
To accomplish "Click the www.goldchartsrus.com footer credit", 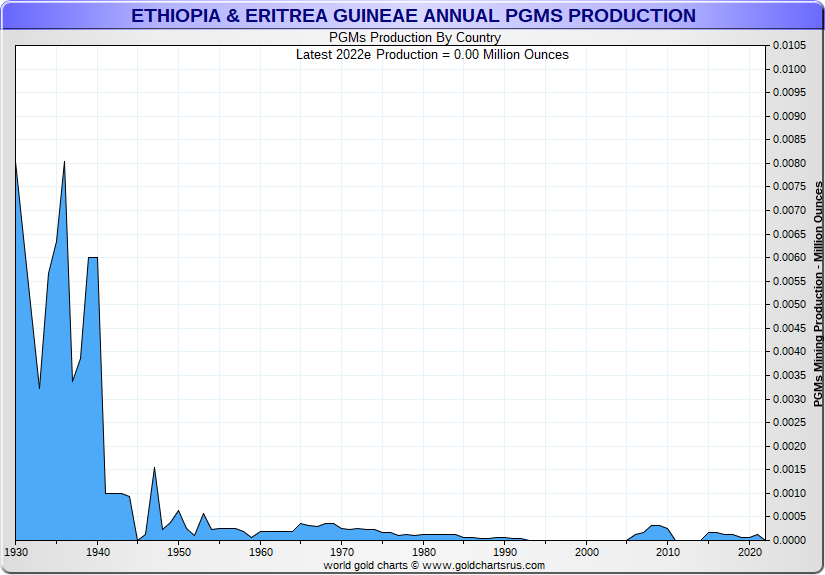I will [x=484, y=566].
